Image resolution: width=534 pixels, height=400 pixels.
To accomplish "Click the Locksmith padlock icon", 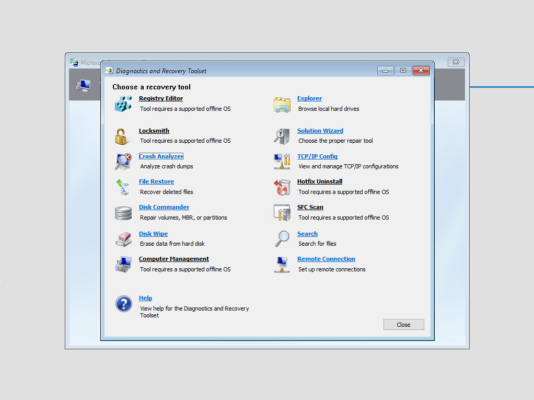I will click(x=121, y=136).
